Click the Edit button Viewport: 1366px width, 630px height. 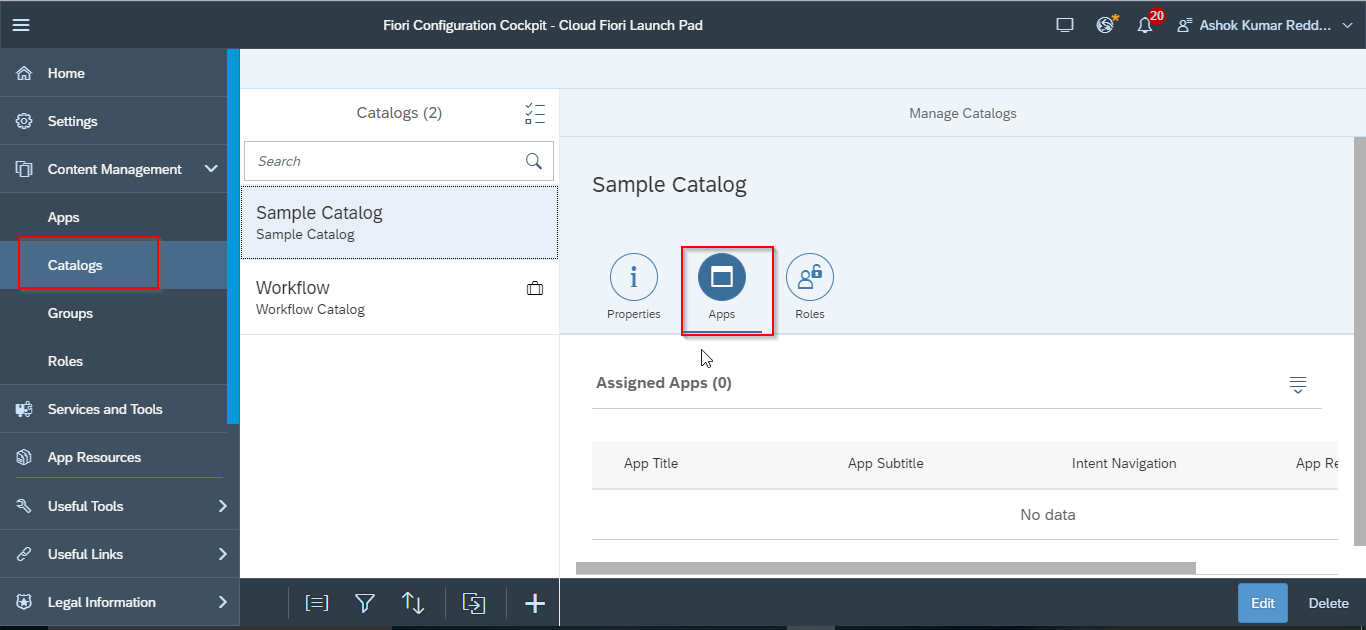pyautogui.click(x=1262, y=603)
